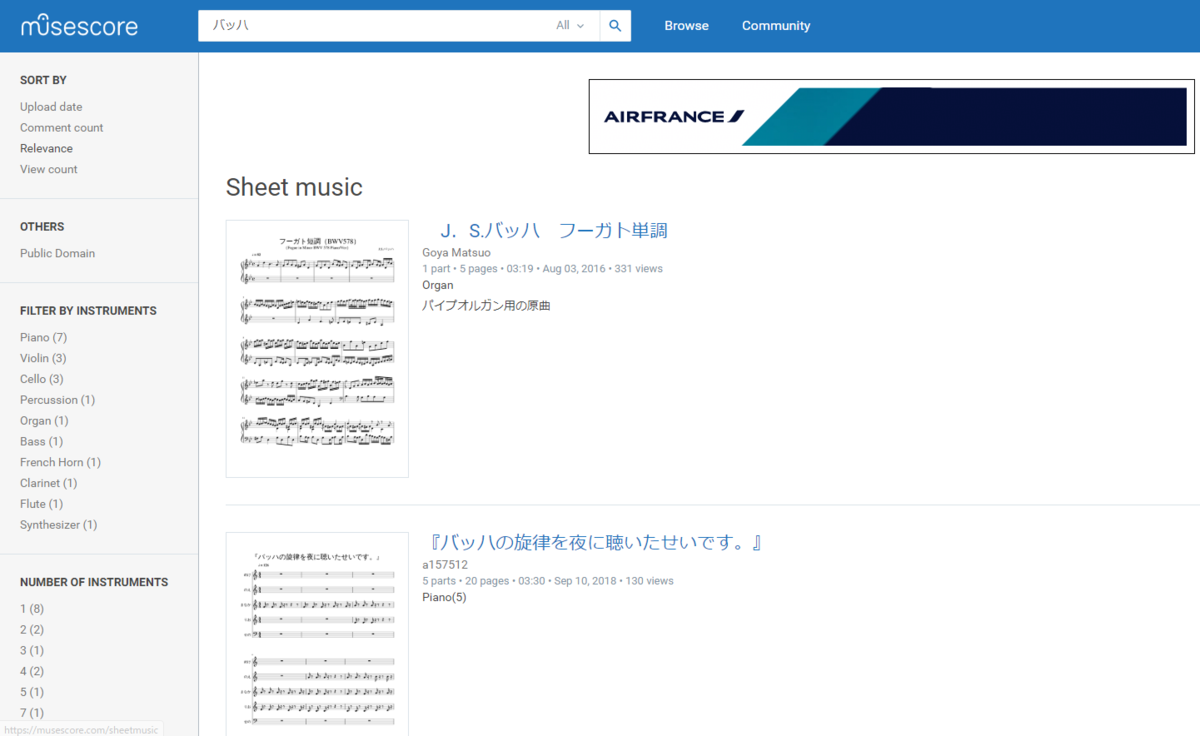Image resolution: width=1200 pixels, height=736 pixels.
Task: Sort results by Relevance
Action: [46, 148]
